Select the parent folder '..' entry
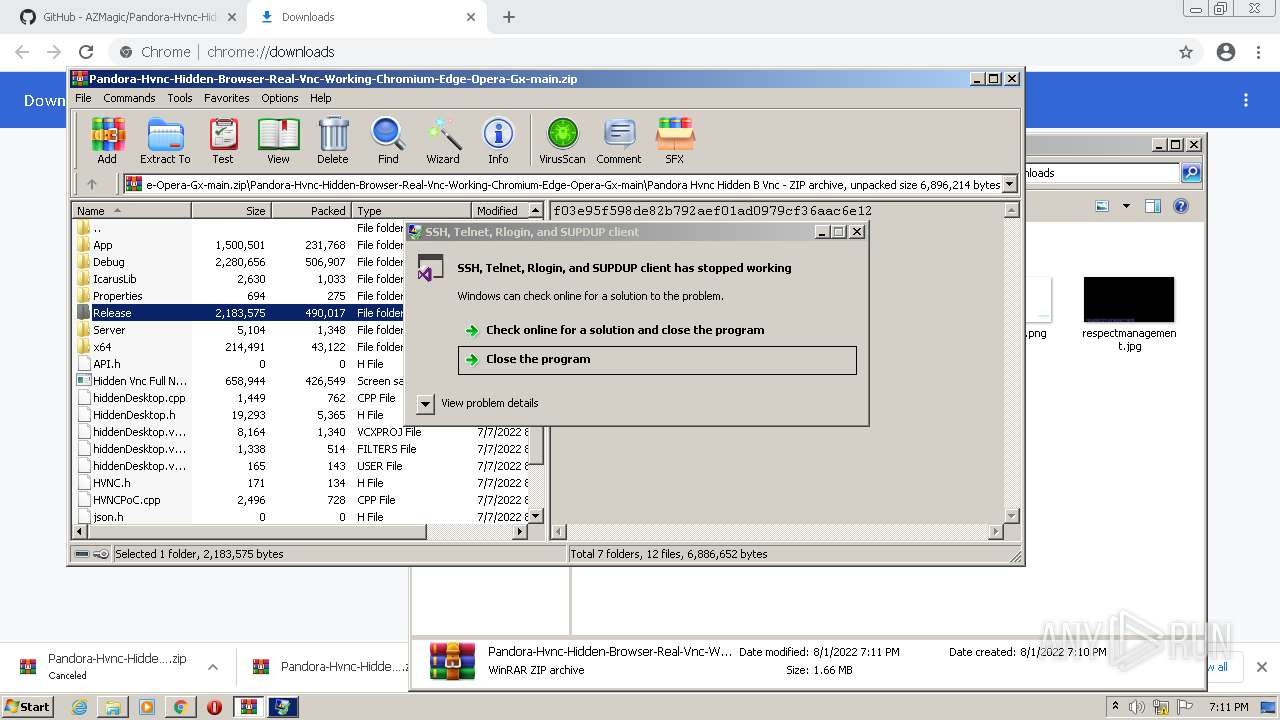The image size is (1280, 720). tap(240, 228)
